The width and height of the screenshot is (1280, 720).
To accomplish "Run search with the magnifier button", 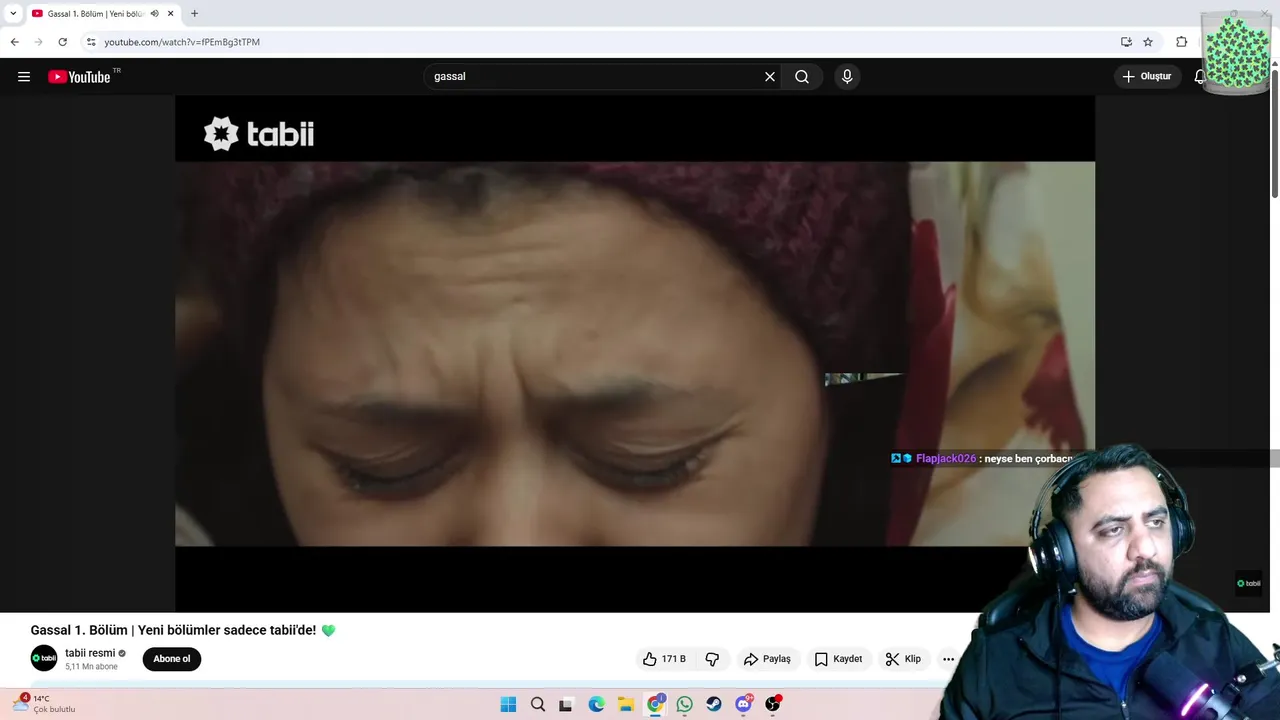I will pos(802,77).
